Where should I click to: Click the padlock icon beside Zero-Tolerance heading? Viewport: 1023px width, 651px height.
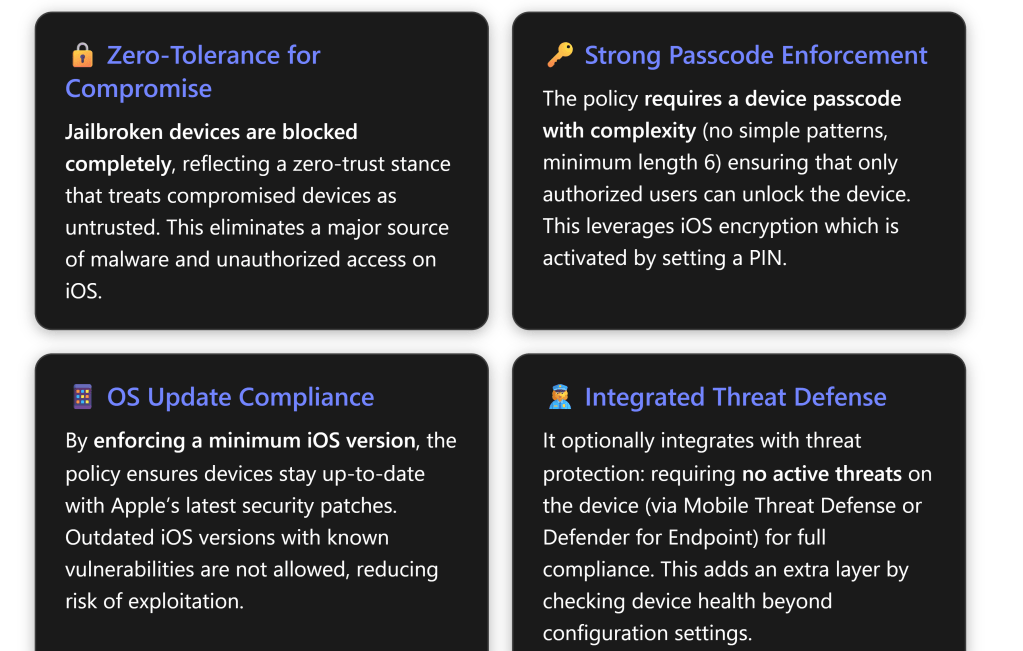(x=82, y=55)
